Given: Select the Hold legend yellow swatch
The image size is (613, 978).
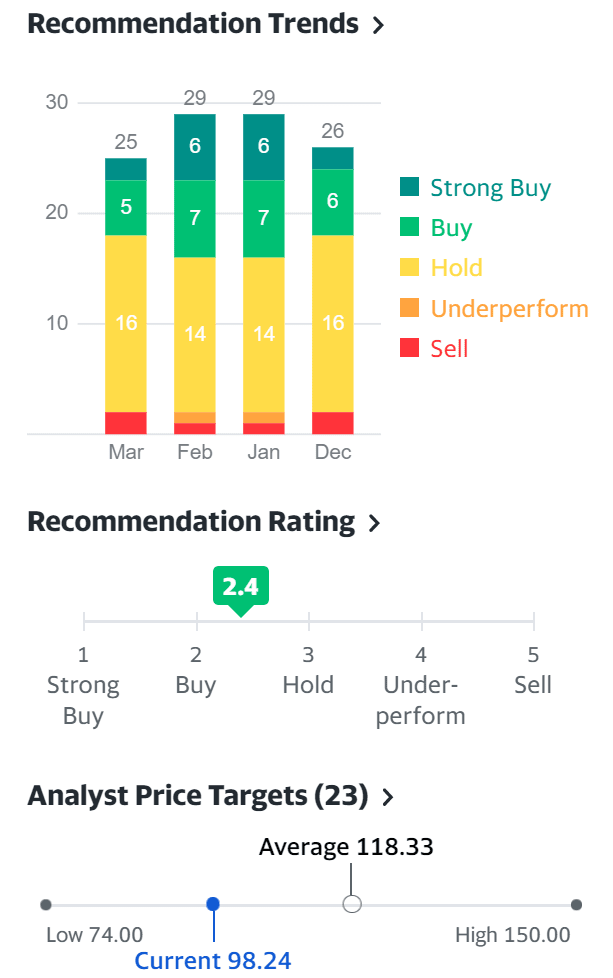Looking at the screenshot, I should click(x=410, y=268).
